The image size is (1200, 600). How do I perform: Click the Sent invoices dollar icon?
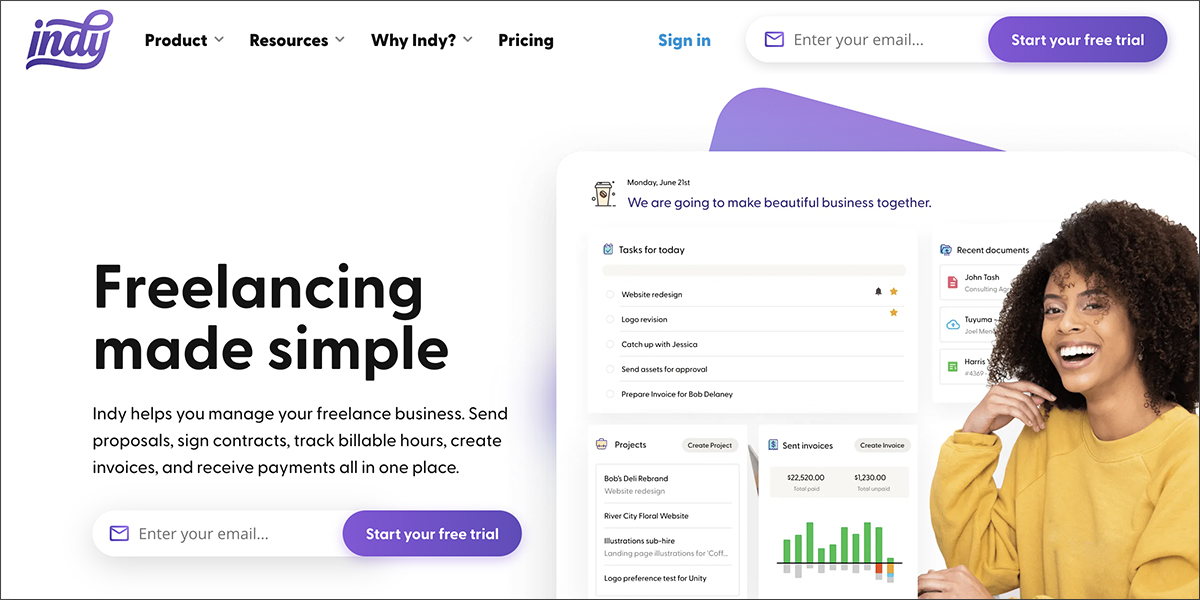773,445
